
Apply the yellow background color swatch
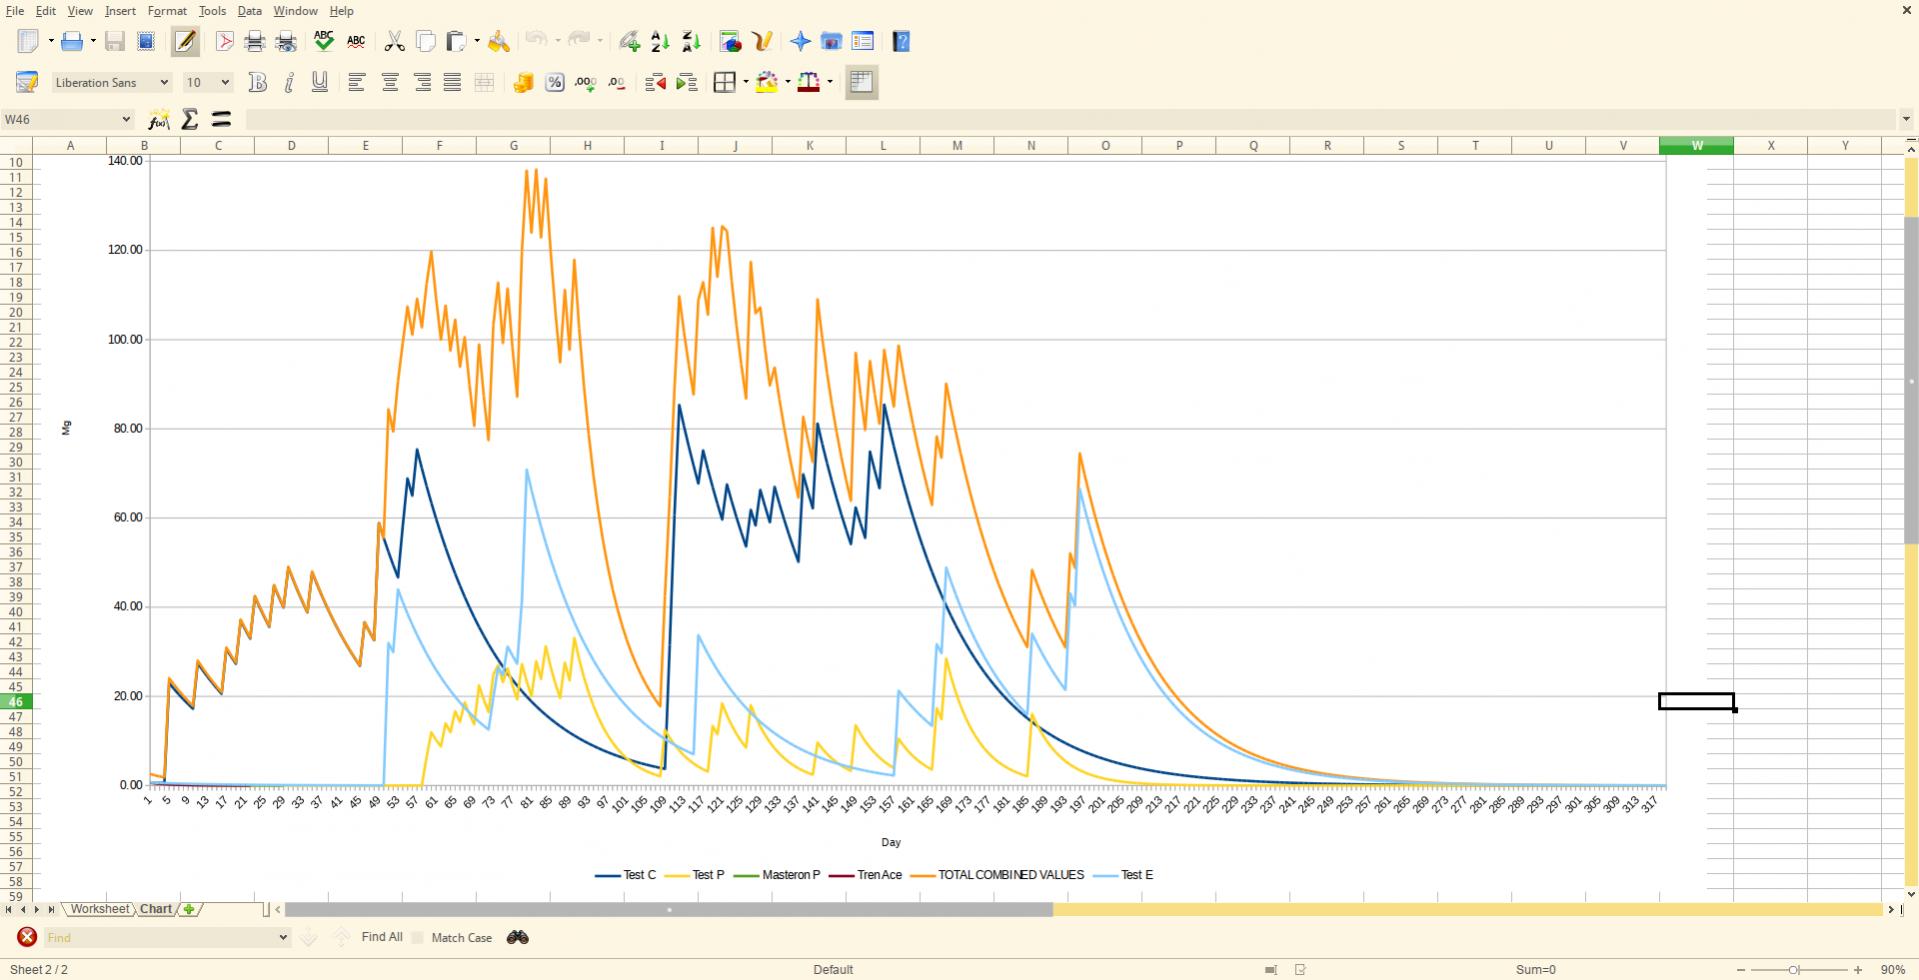click(767, 82)
